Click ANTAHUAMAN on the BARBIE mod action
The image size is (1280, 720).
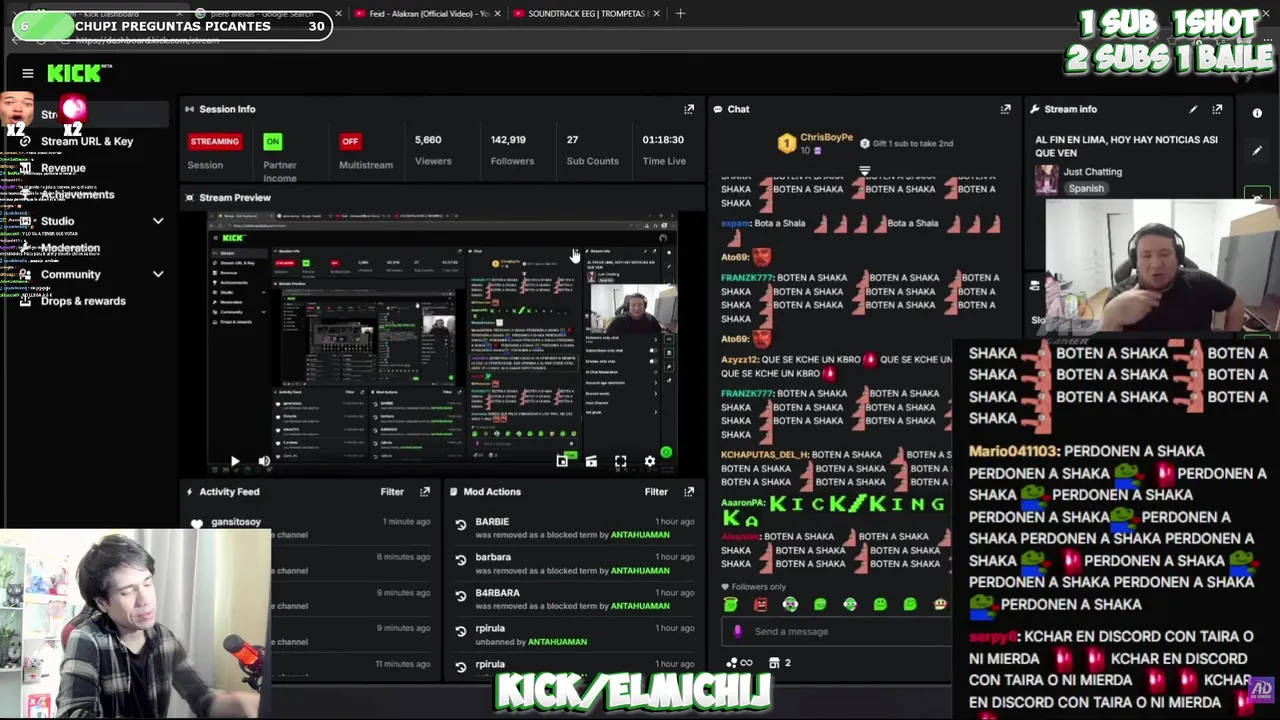pos(639,535)
